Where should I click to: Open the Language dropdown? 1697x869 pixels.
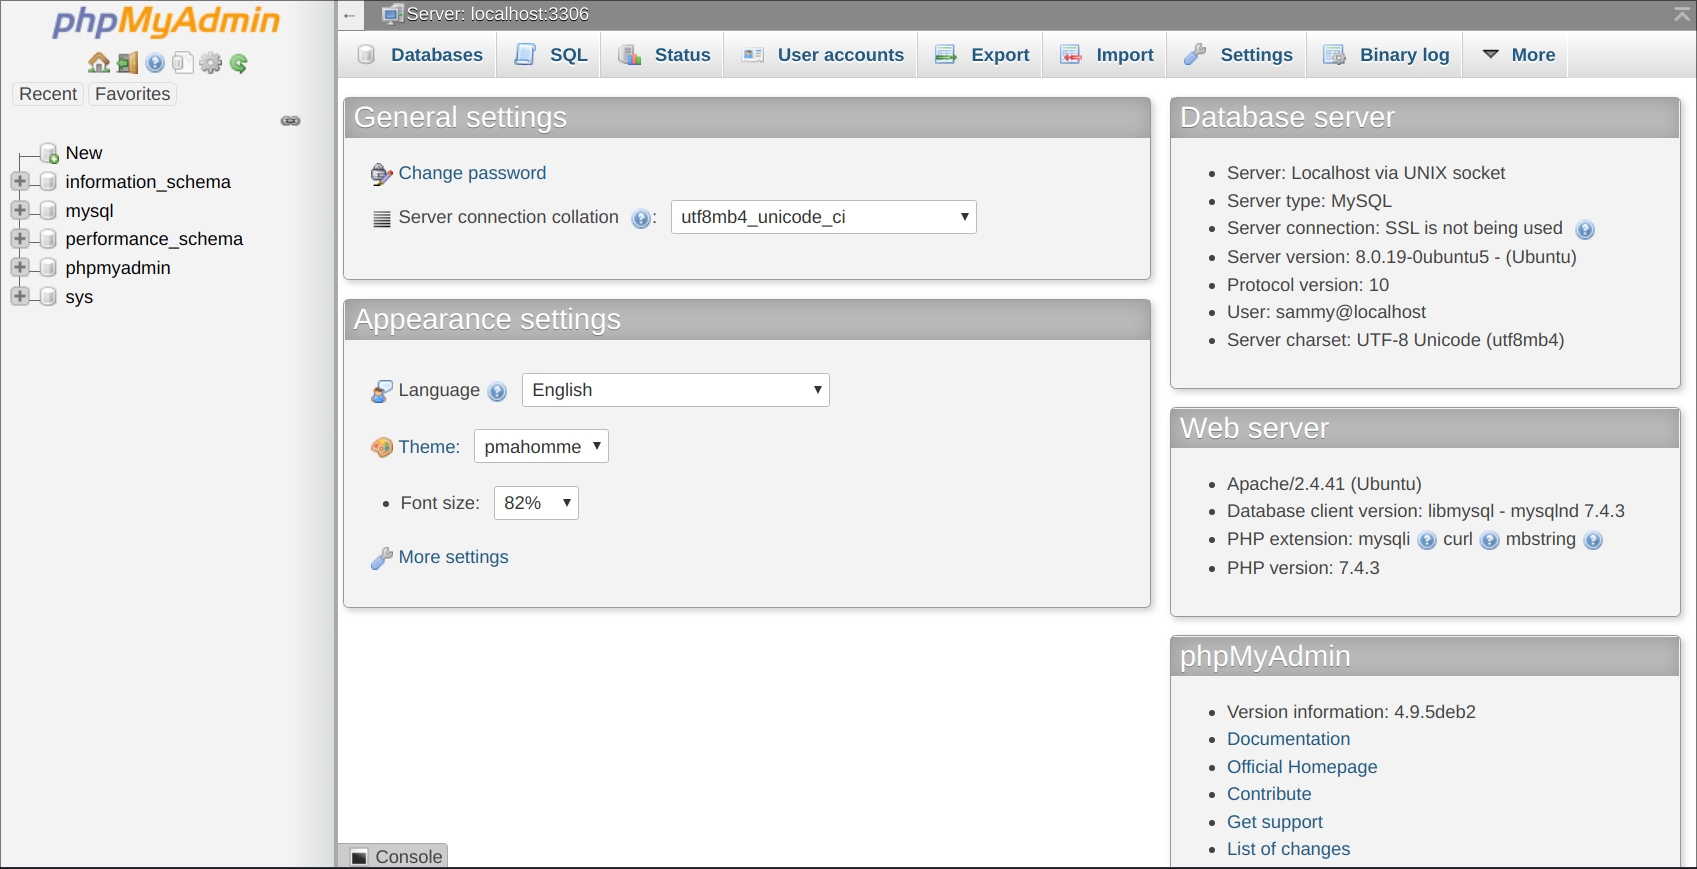pos(675,390)
